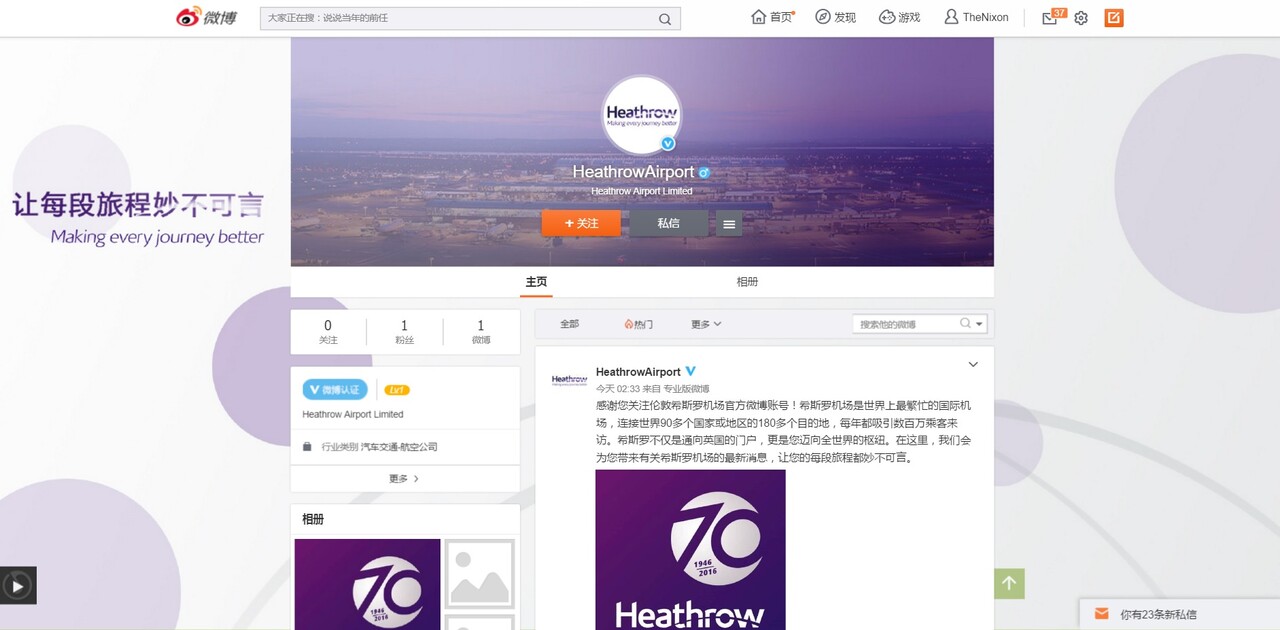Click the 微博认证 verification badge
Viewport: 1280px width, 630px height.
(x=335, y=390)
